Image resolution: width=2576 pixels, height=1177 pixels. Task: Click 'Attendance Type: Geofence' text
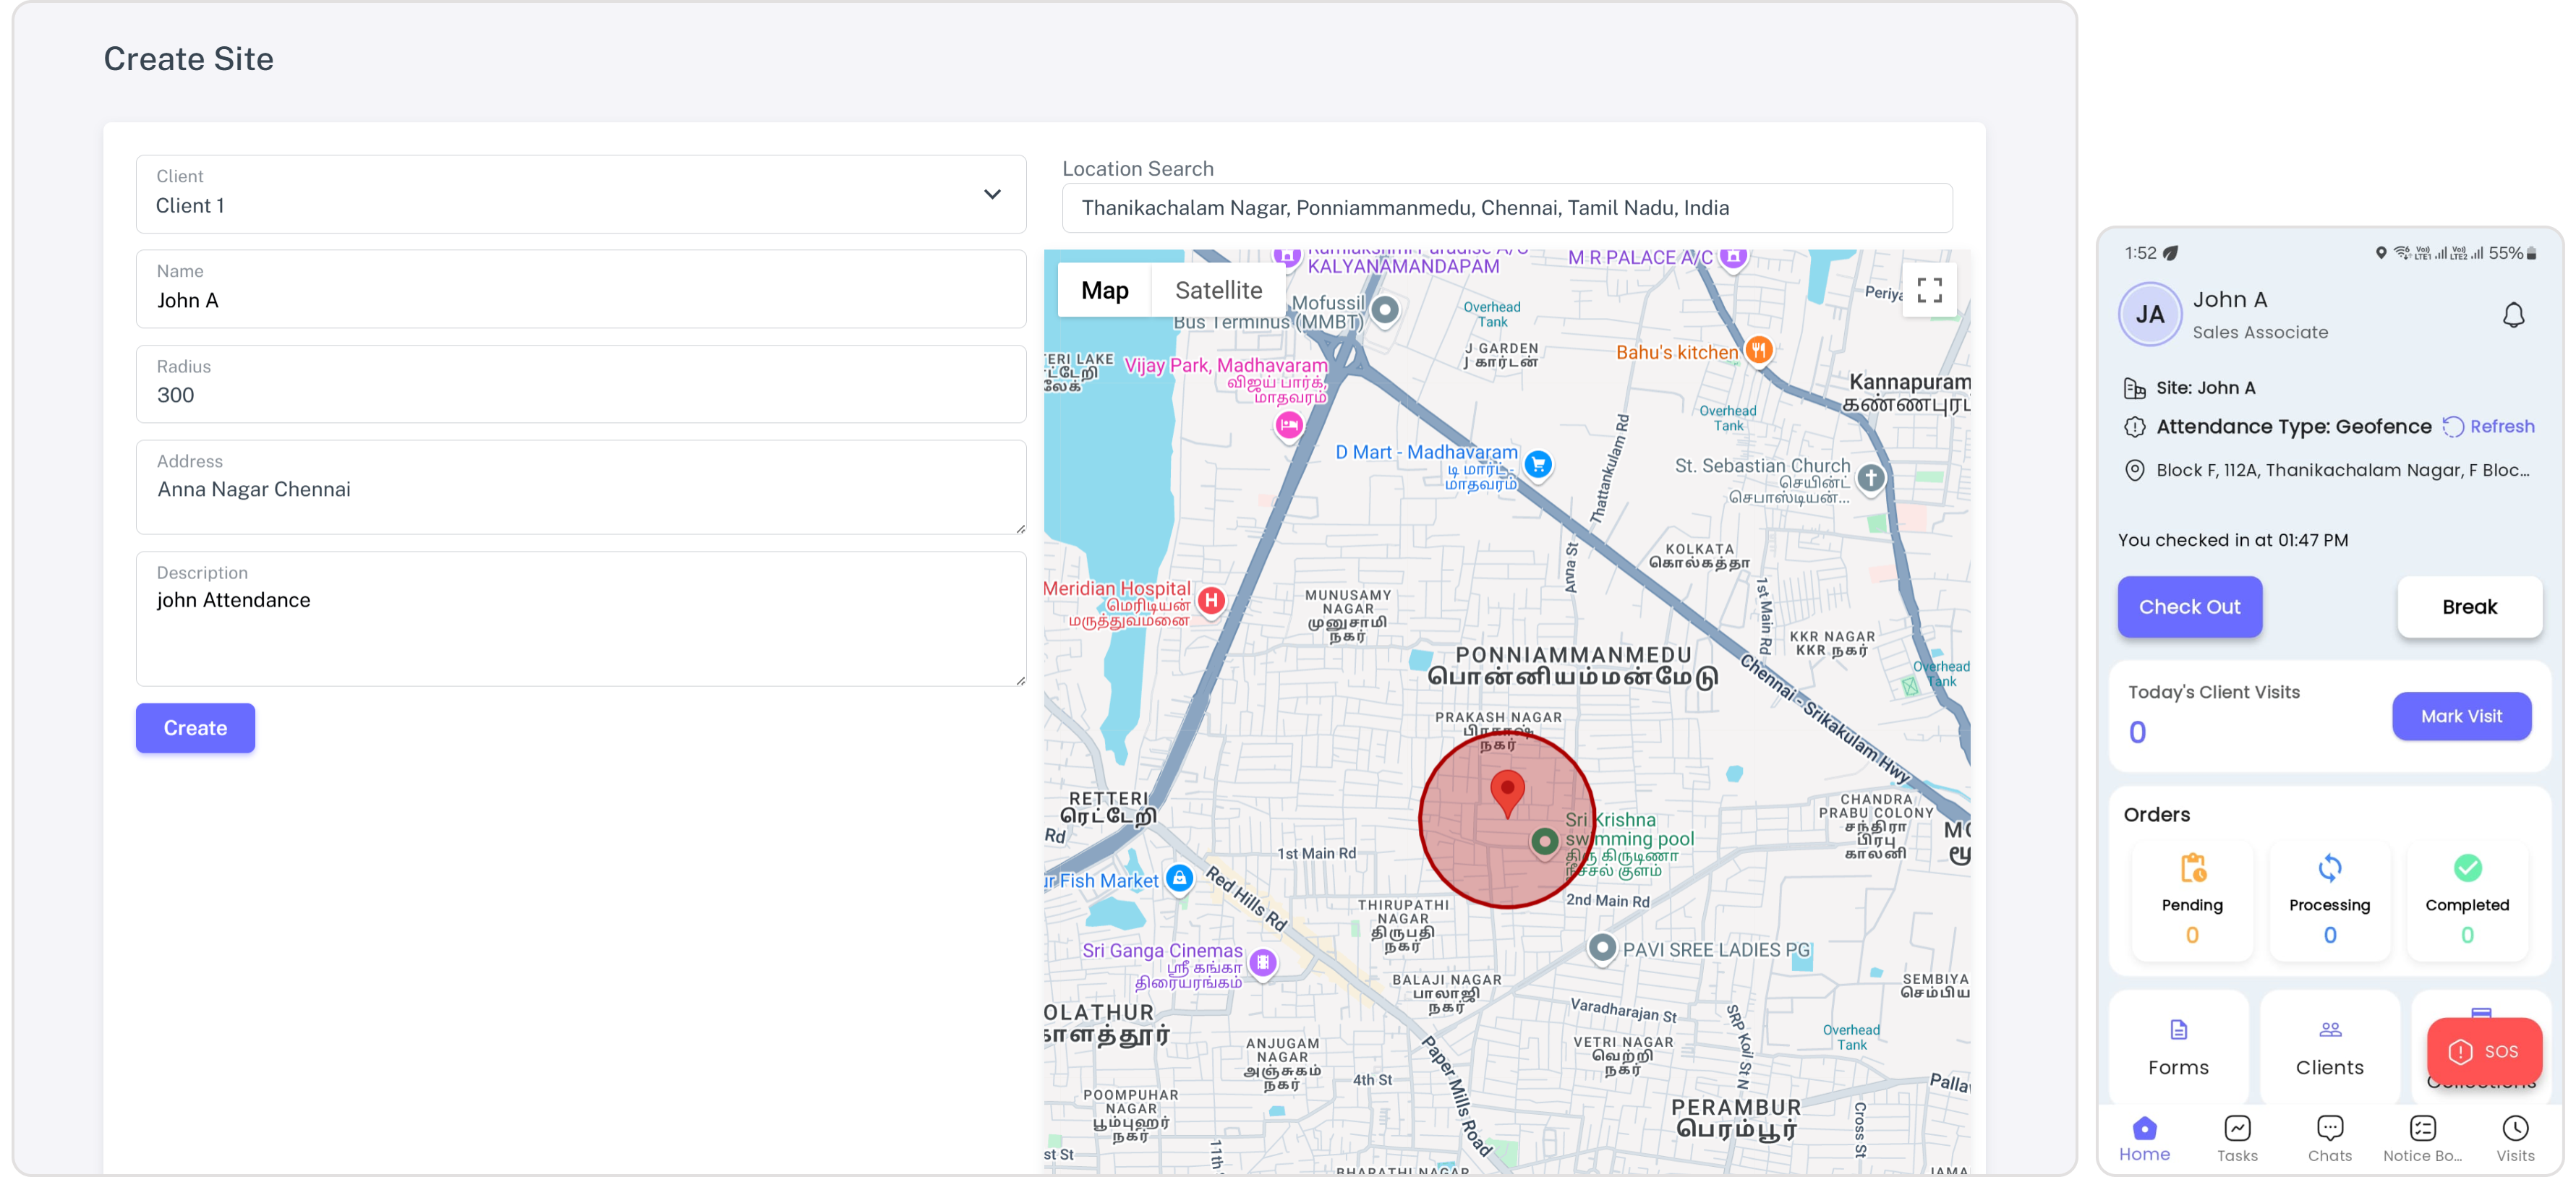tap(2293, 427)
